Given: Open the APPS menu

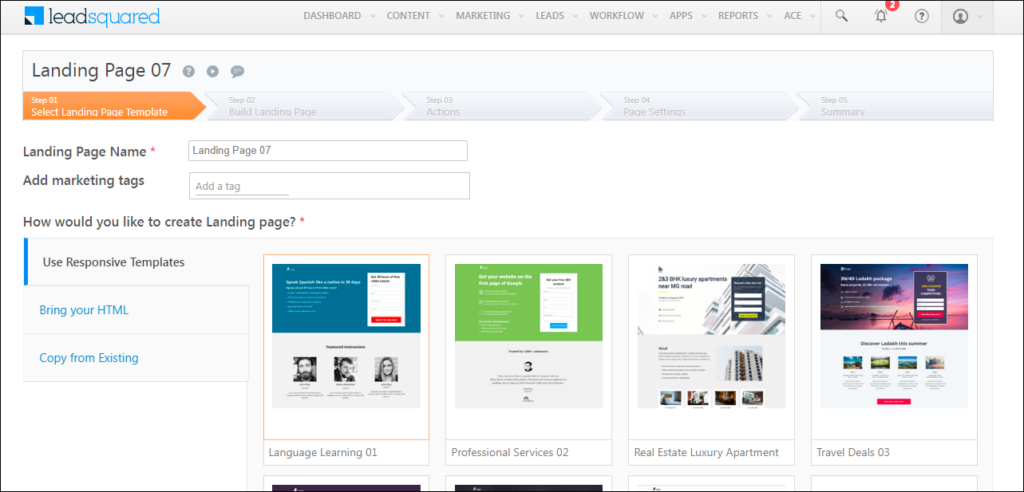Looking at the screenshot, I should coord(681,16).
